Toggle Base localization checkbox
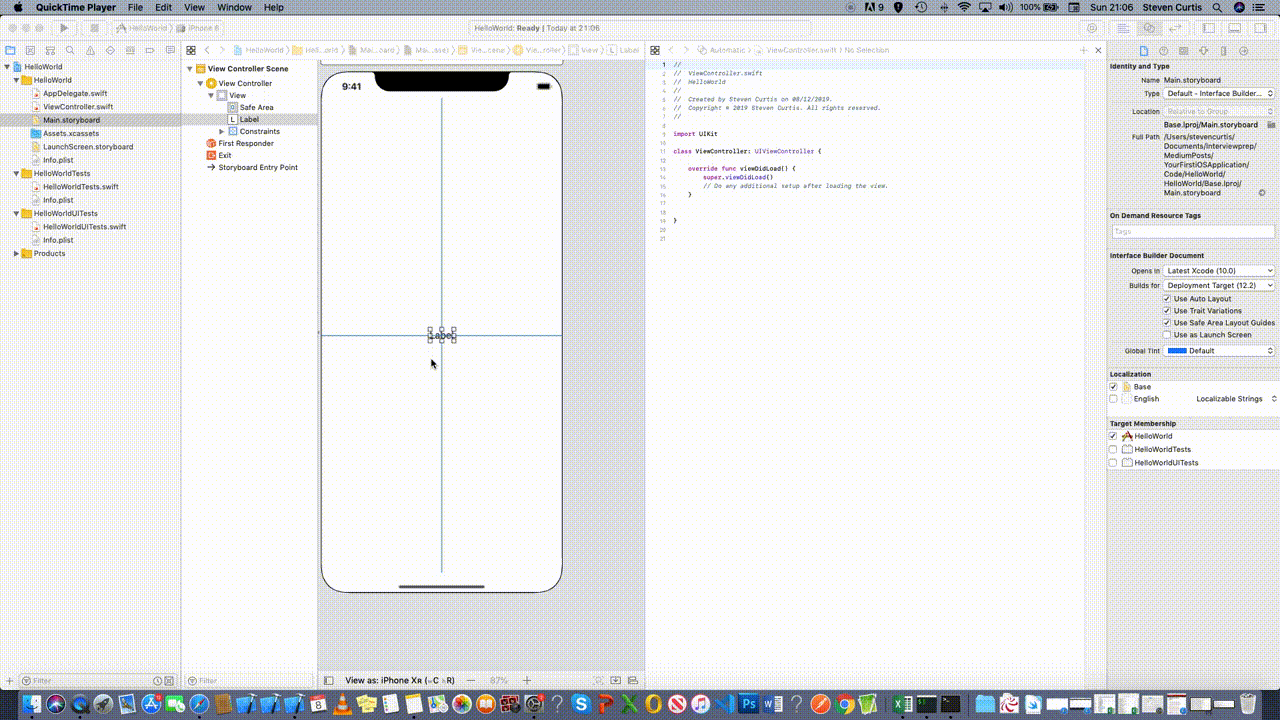The height and width of the screenshot is (720, 1280). click(1114, 387)
